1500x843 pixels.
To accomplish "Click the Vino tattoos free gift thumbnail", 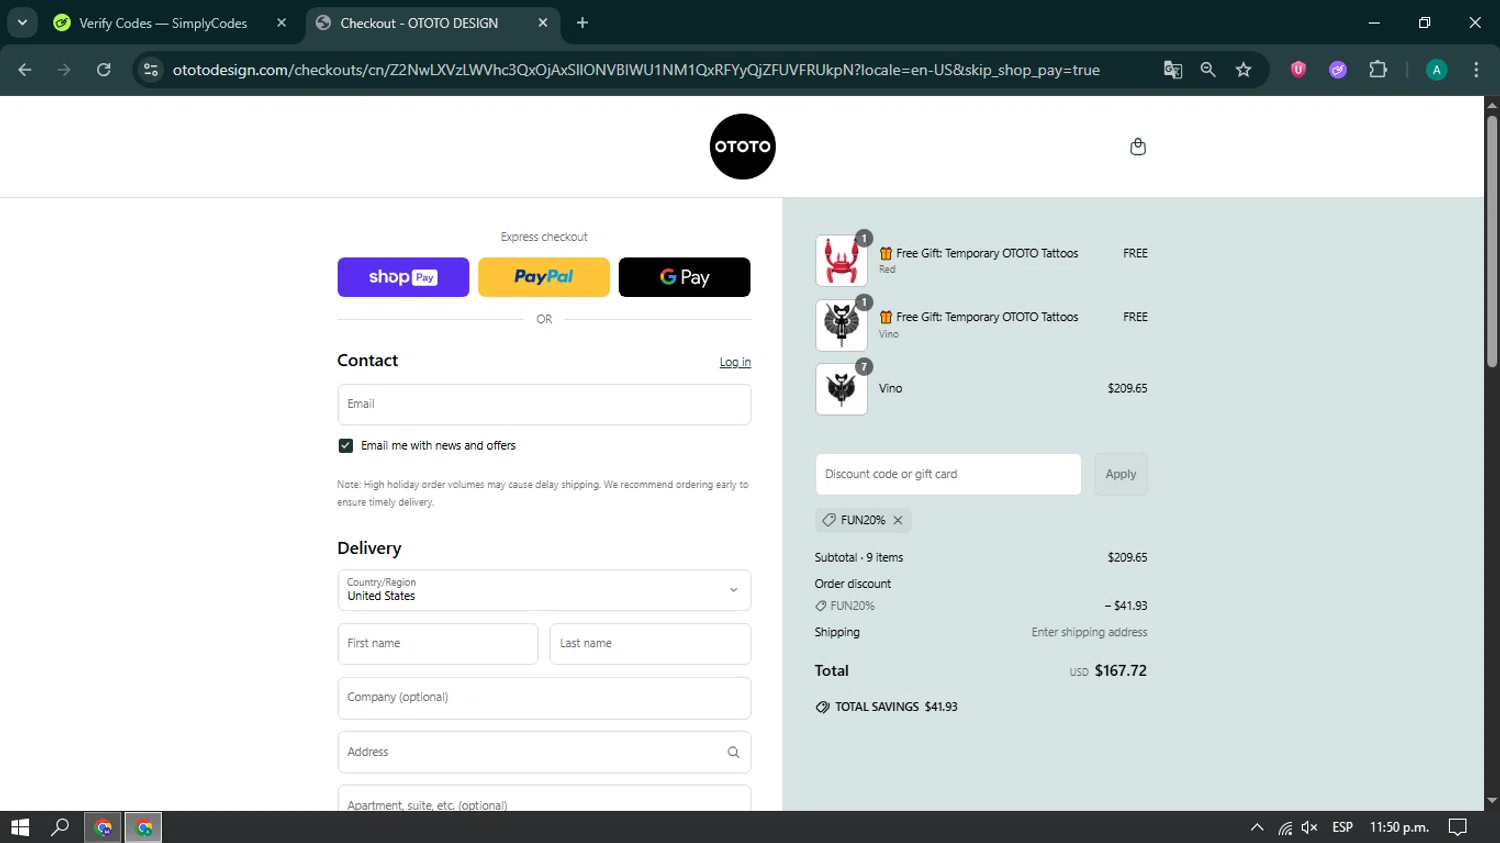I will coord(841,325).
